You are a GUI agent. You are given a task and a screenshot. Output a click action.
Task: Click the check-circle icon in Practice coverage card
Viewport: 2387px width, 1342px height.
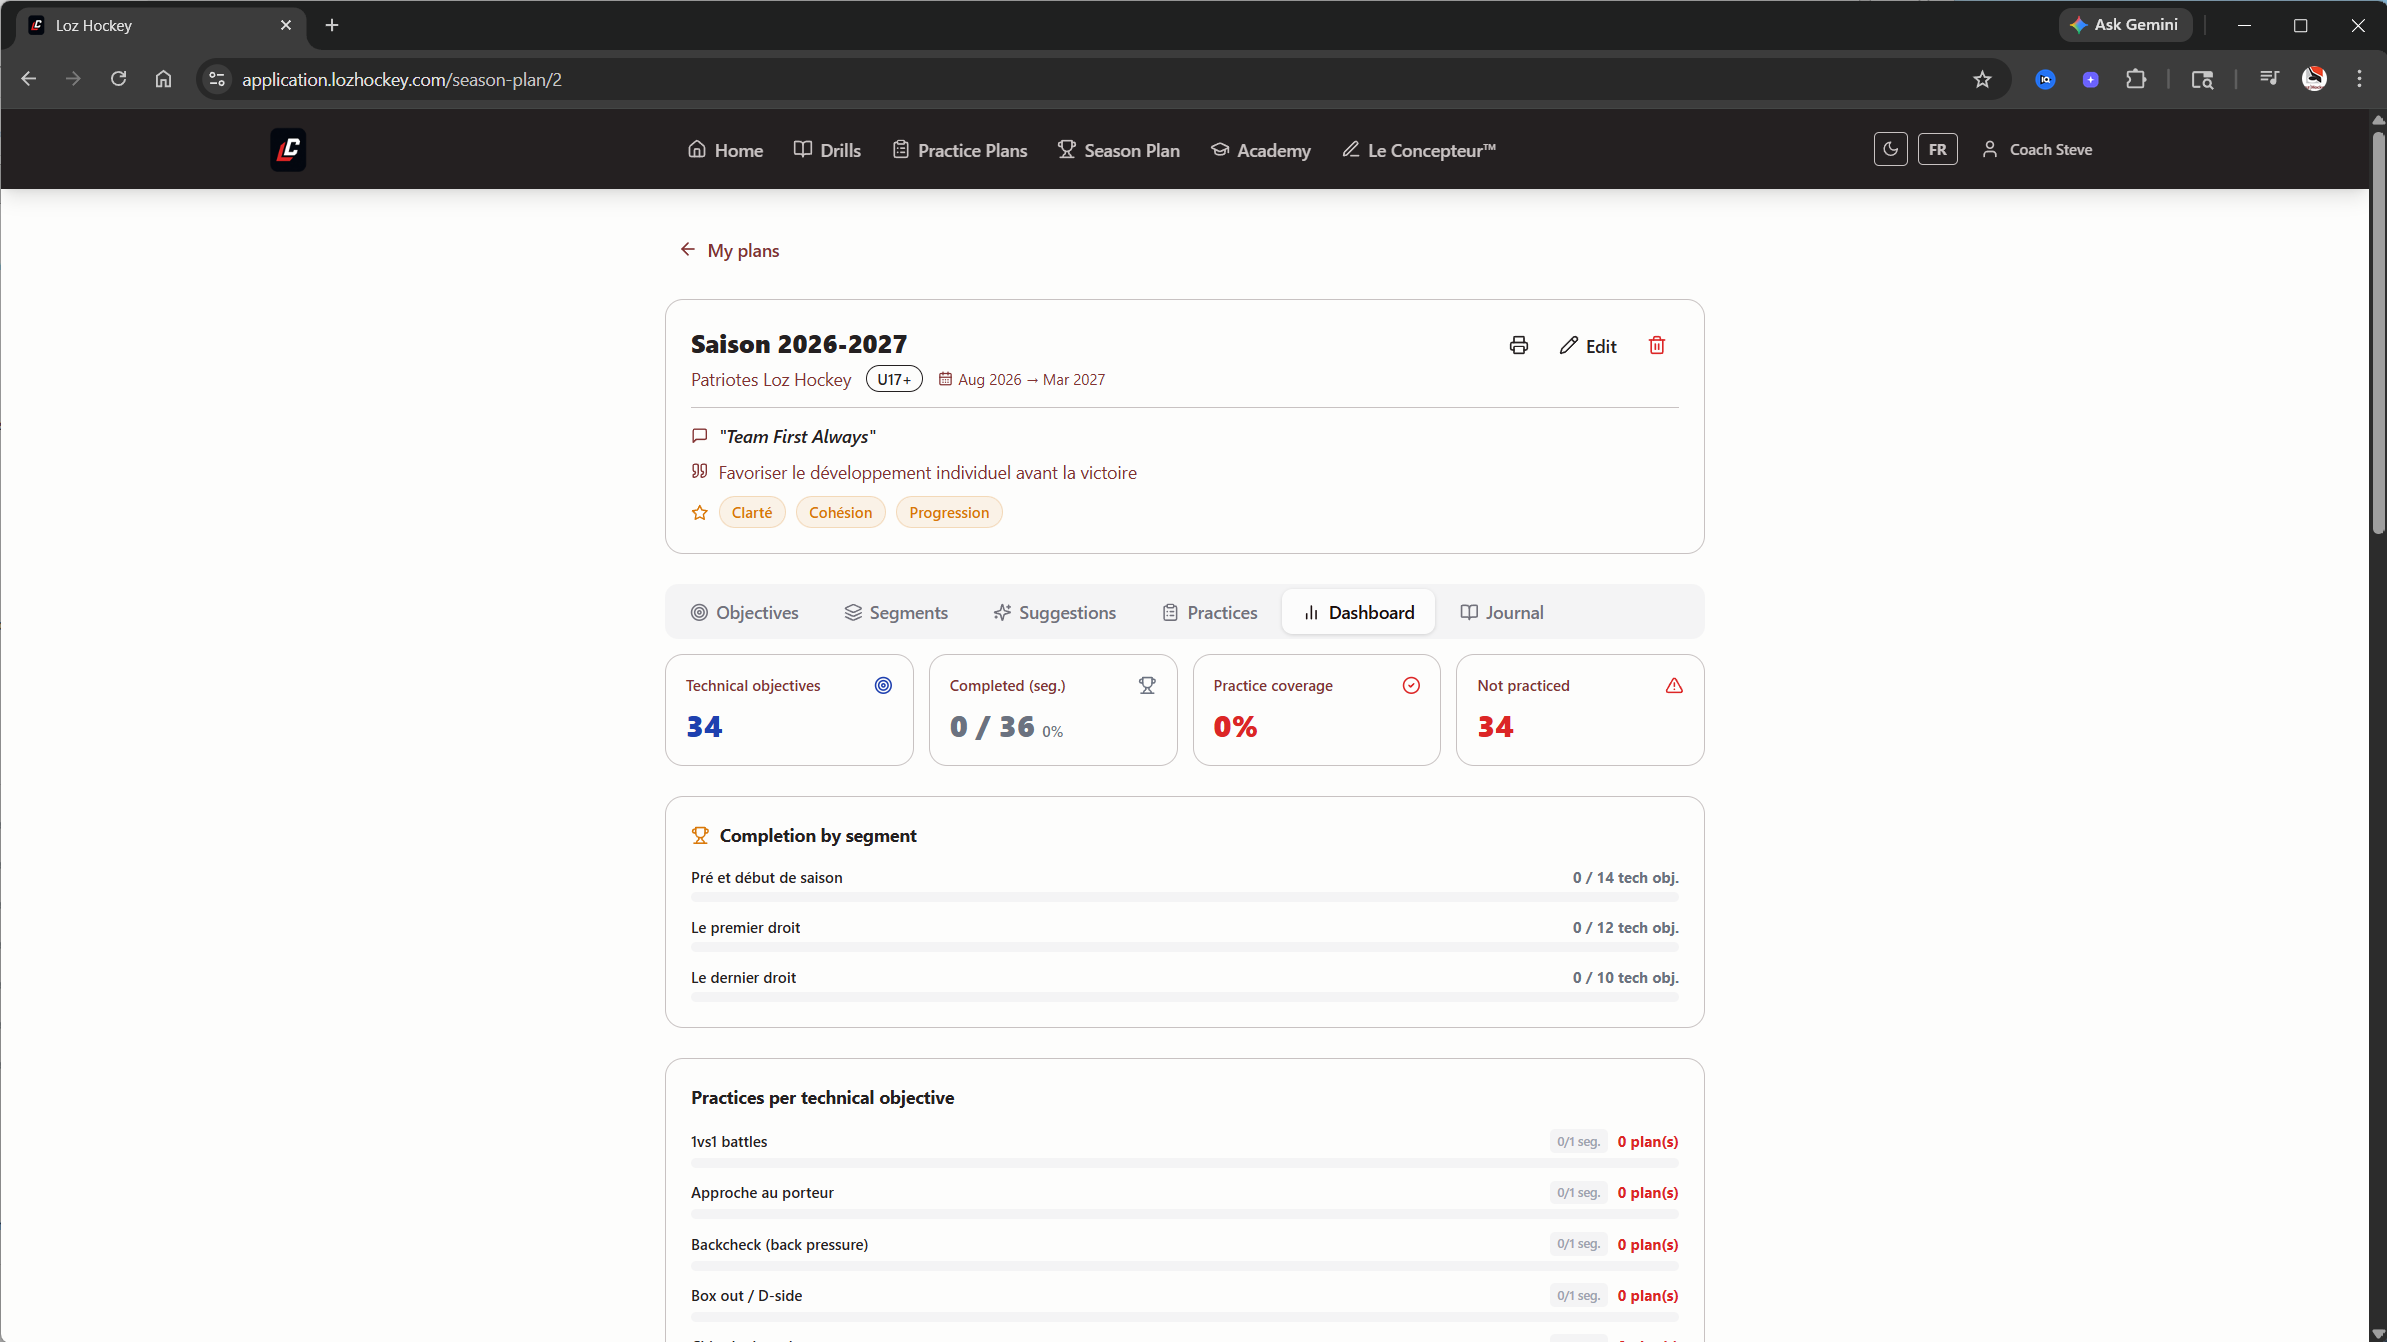coord(1411,685)
